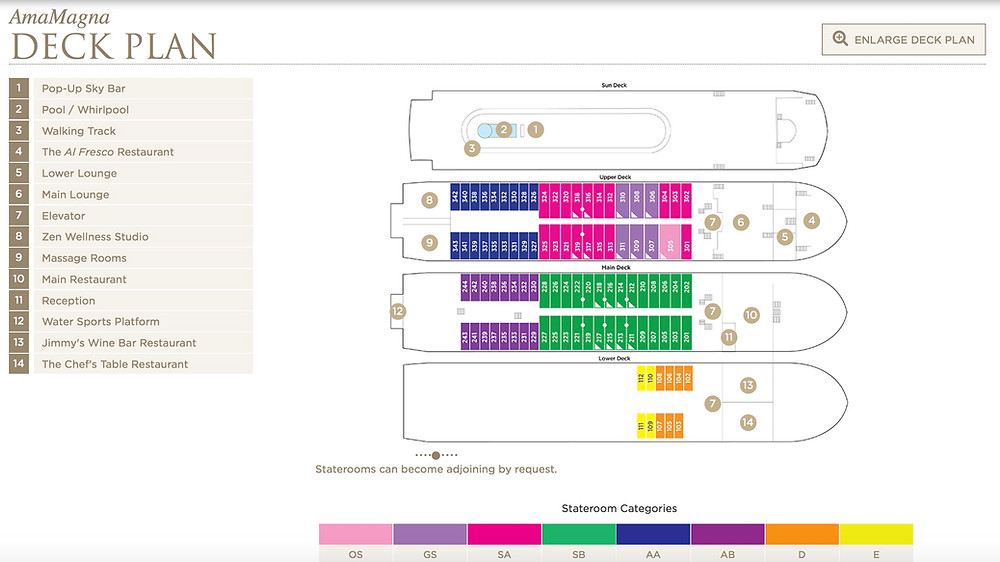The width and height of the screenshot is (1000, 562).
Task: Select the Elevator legend row
Action: 131,216
